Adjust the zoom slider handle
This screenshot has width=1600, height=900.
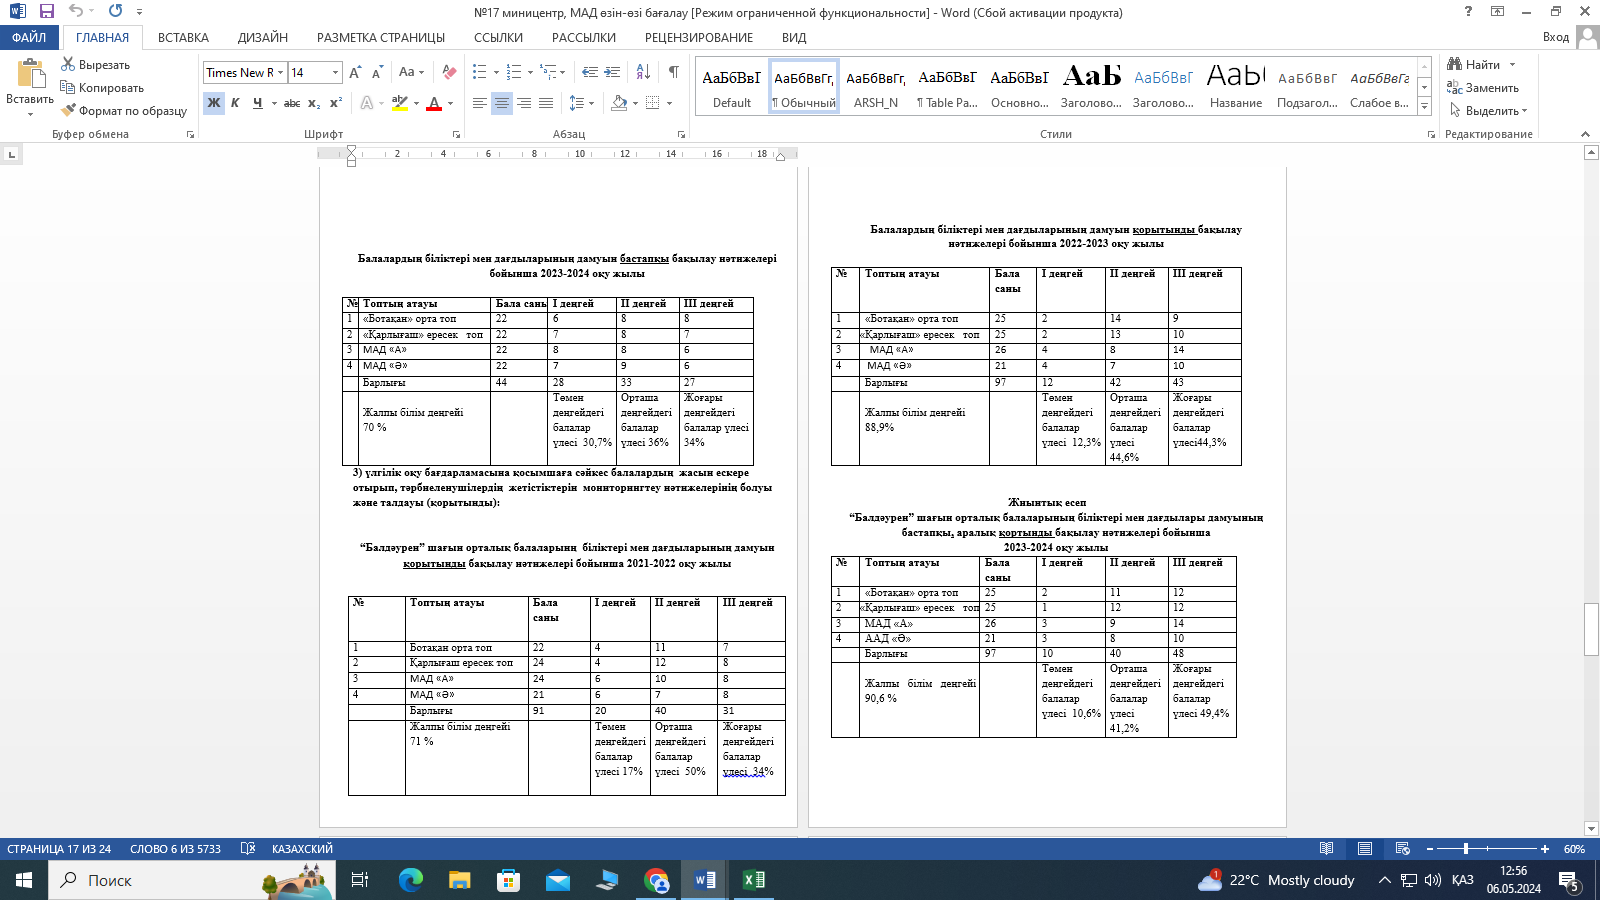click(x=1466, y=849)
